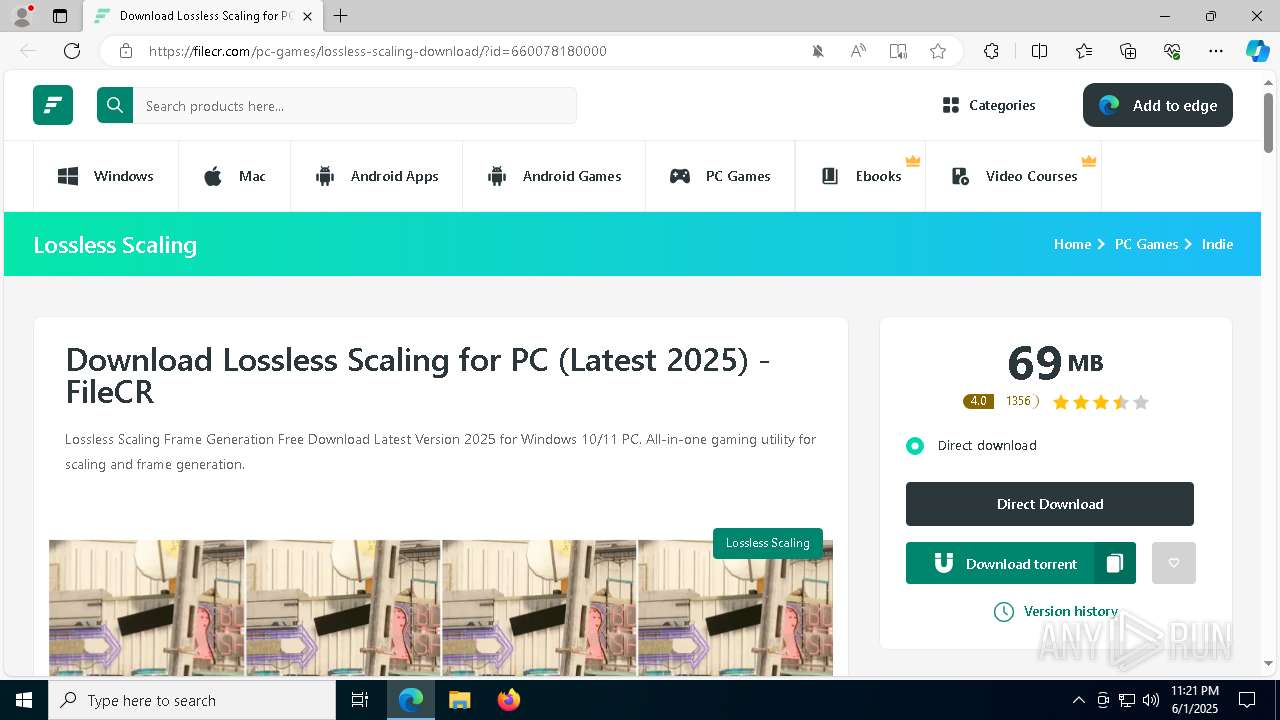Add page to favorites star icon
Image resolution: width=1280 pixels, height=720 pixels.
[x=938, y=51]
